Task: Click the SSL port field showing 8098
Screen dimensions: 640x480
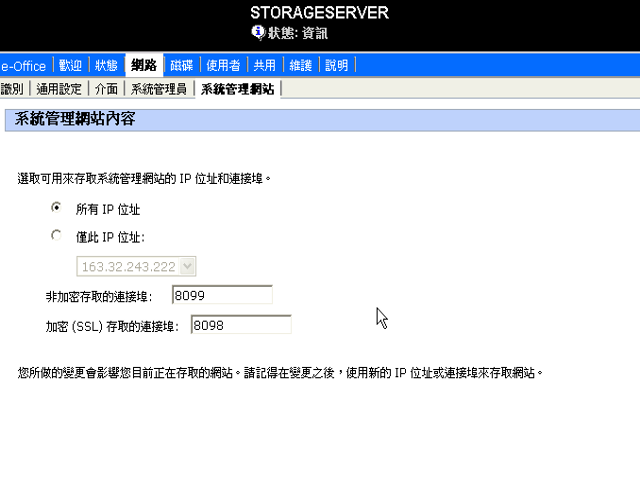Action: pyautogui.click(x=241, y=325)
